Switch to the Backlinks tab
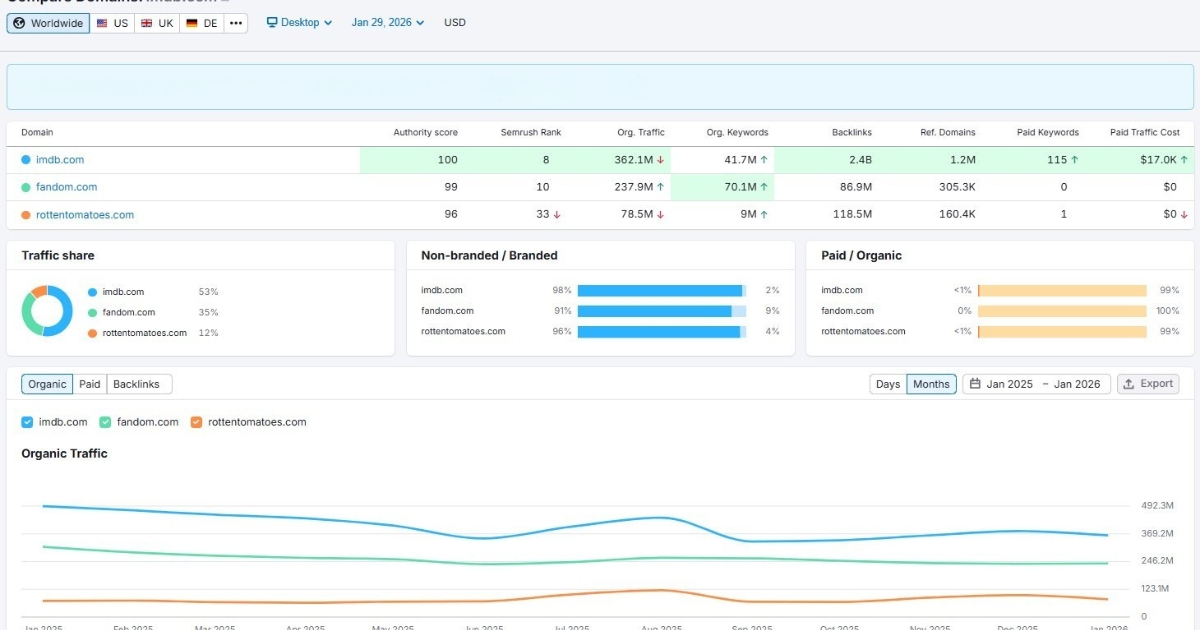This screenshot has width=1200, height=630. (x=139, y=383)
